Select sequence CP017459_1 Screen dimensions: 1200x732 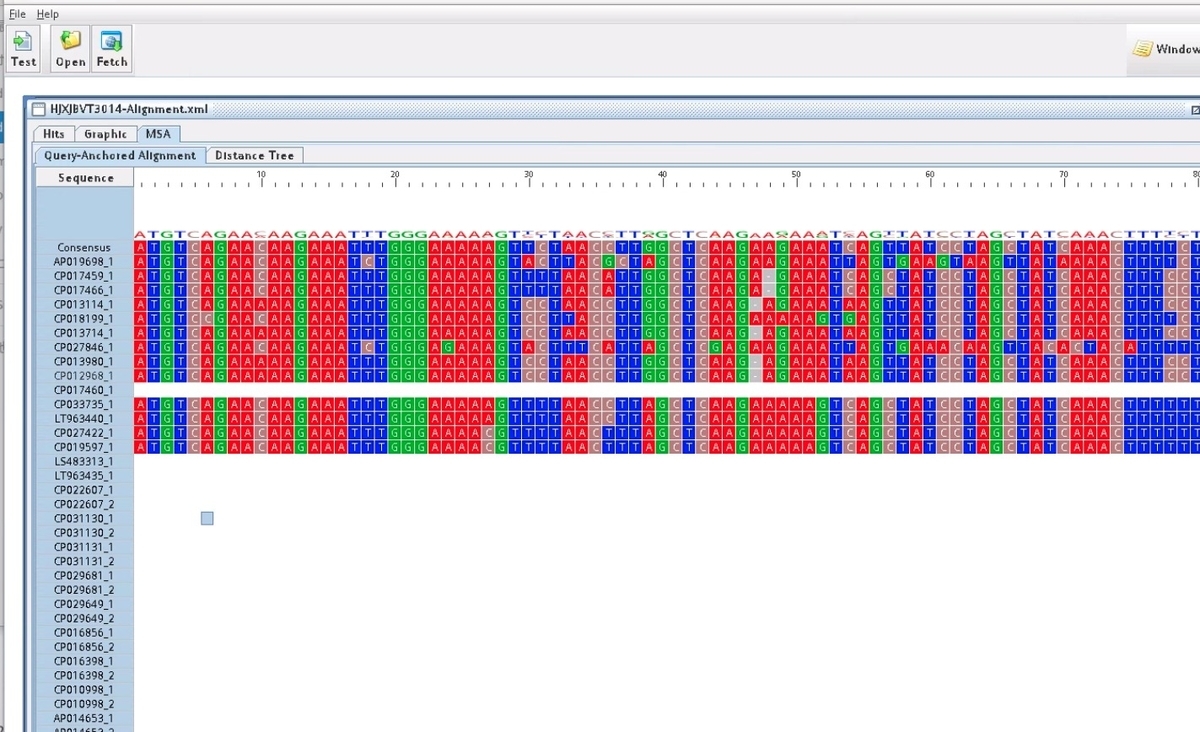tap(84, 275)
